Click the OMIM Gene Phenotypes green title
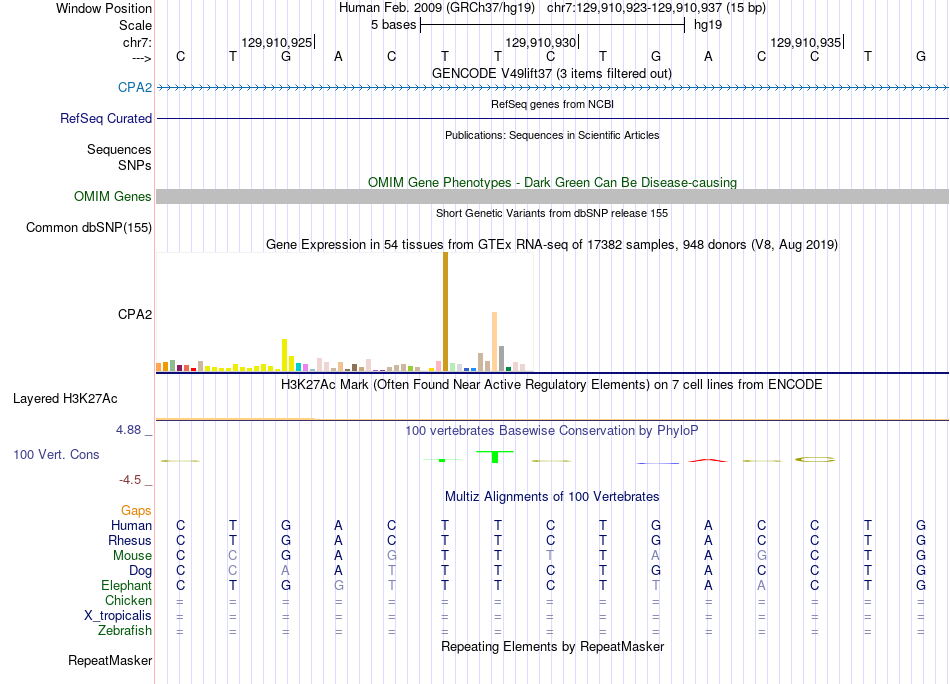Image resolution: width=950 pixels, height=684 pixels. pos(552,182)
